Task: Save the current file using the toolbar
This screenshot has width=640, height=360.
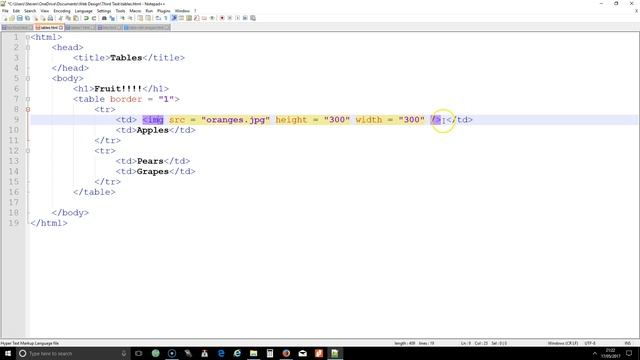Action: (x=20, y=18)
